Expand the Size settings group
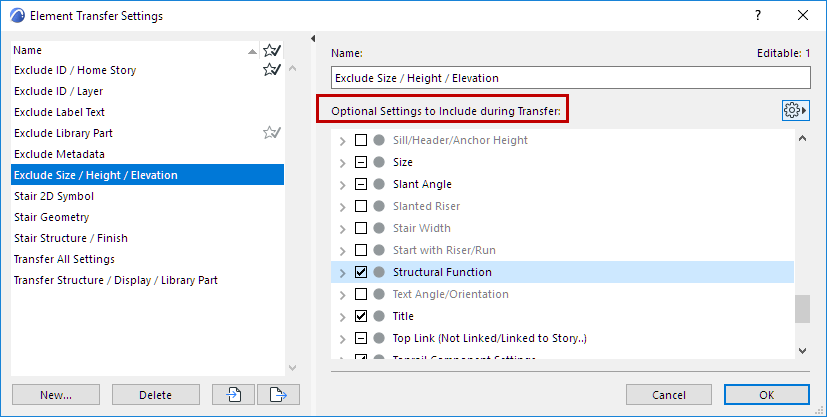 [x=343, y=162]
